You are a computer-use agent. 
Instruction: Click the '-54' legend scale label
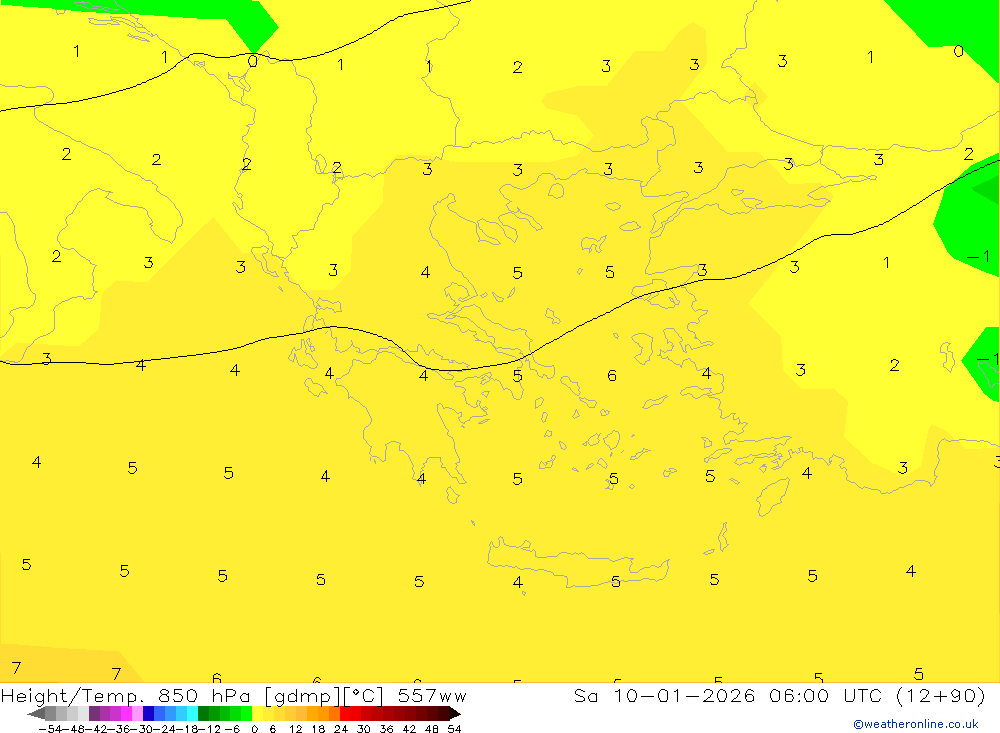pyautogui.click(x=51, y=729)
